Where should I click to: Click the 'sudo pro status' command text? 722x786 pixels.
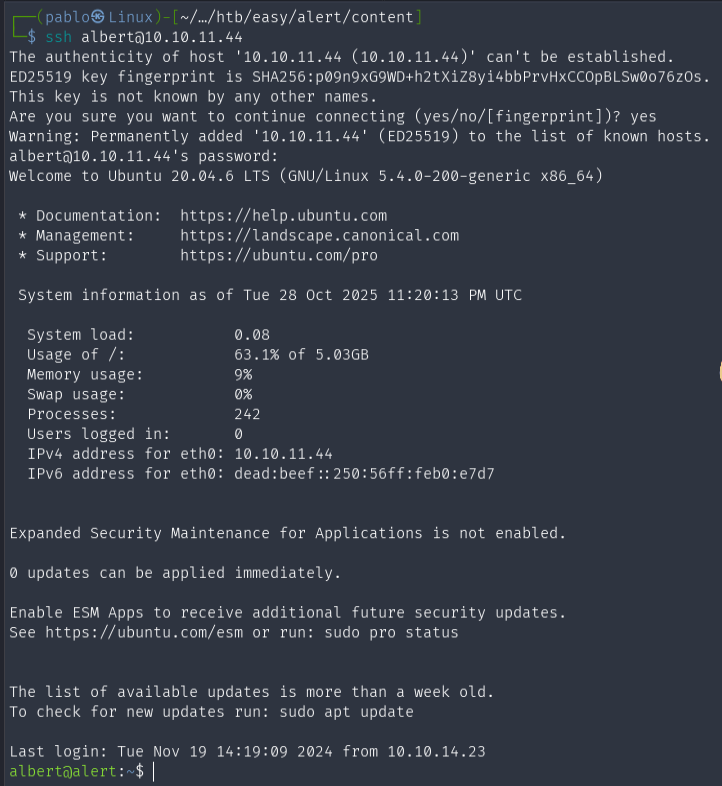(x=391, y=632)
